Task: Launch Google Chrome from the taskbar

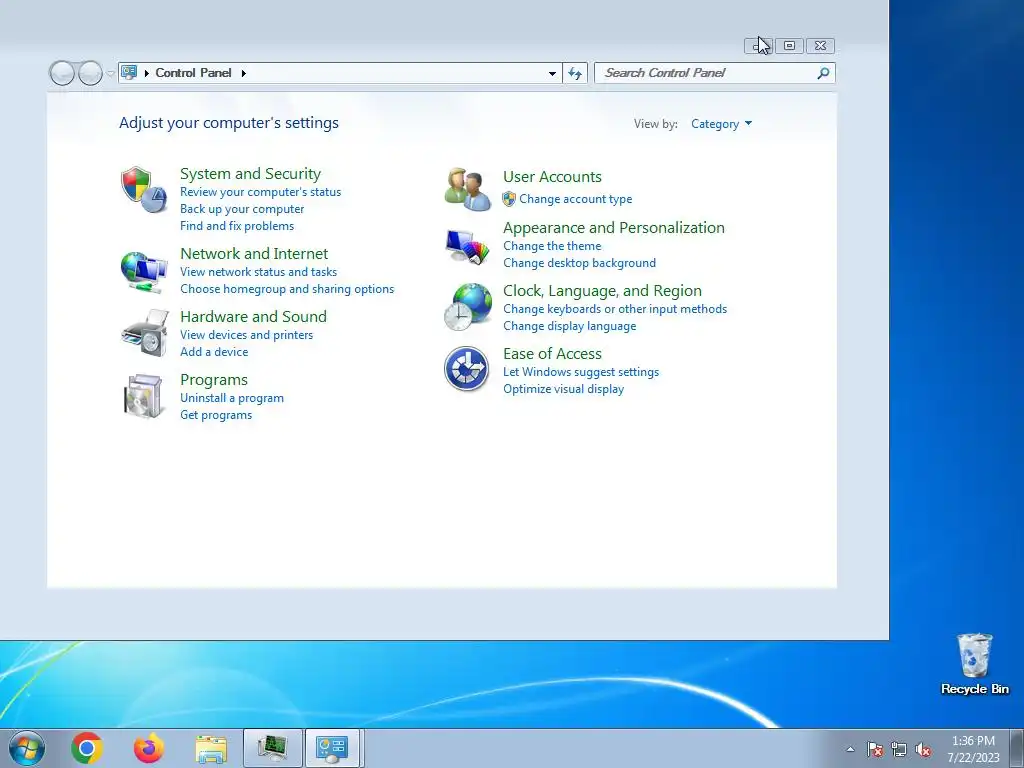Action: tap(87, 748)
